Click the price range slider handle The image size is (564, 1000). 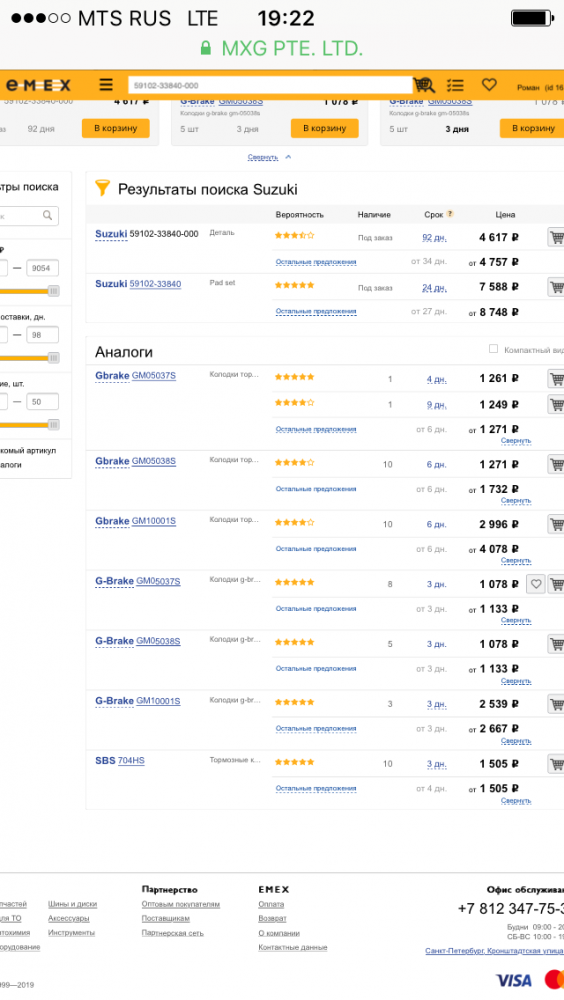pos(54,291)
